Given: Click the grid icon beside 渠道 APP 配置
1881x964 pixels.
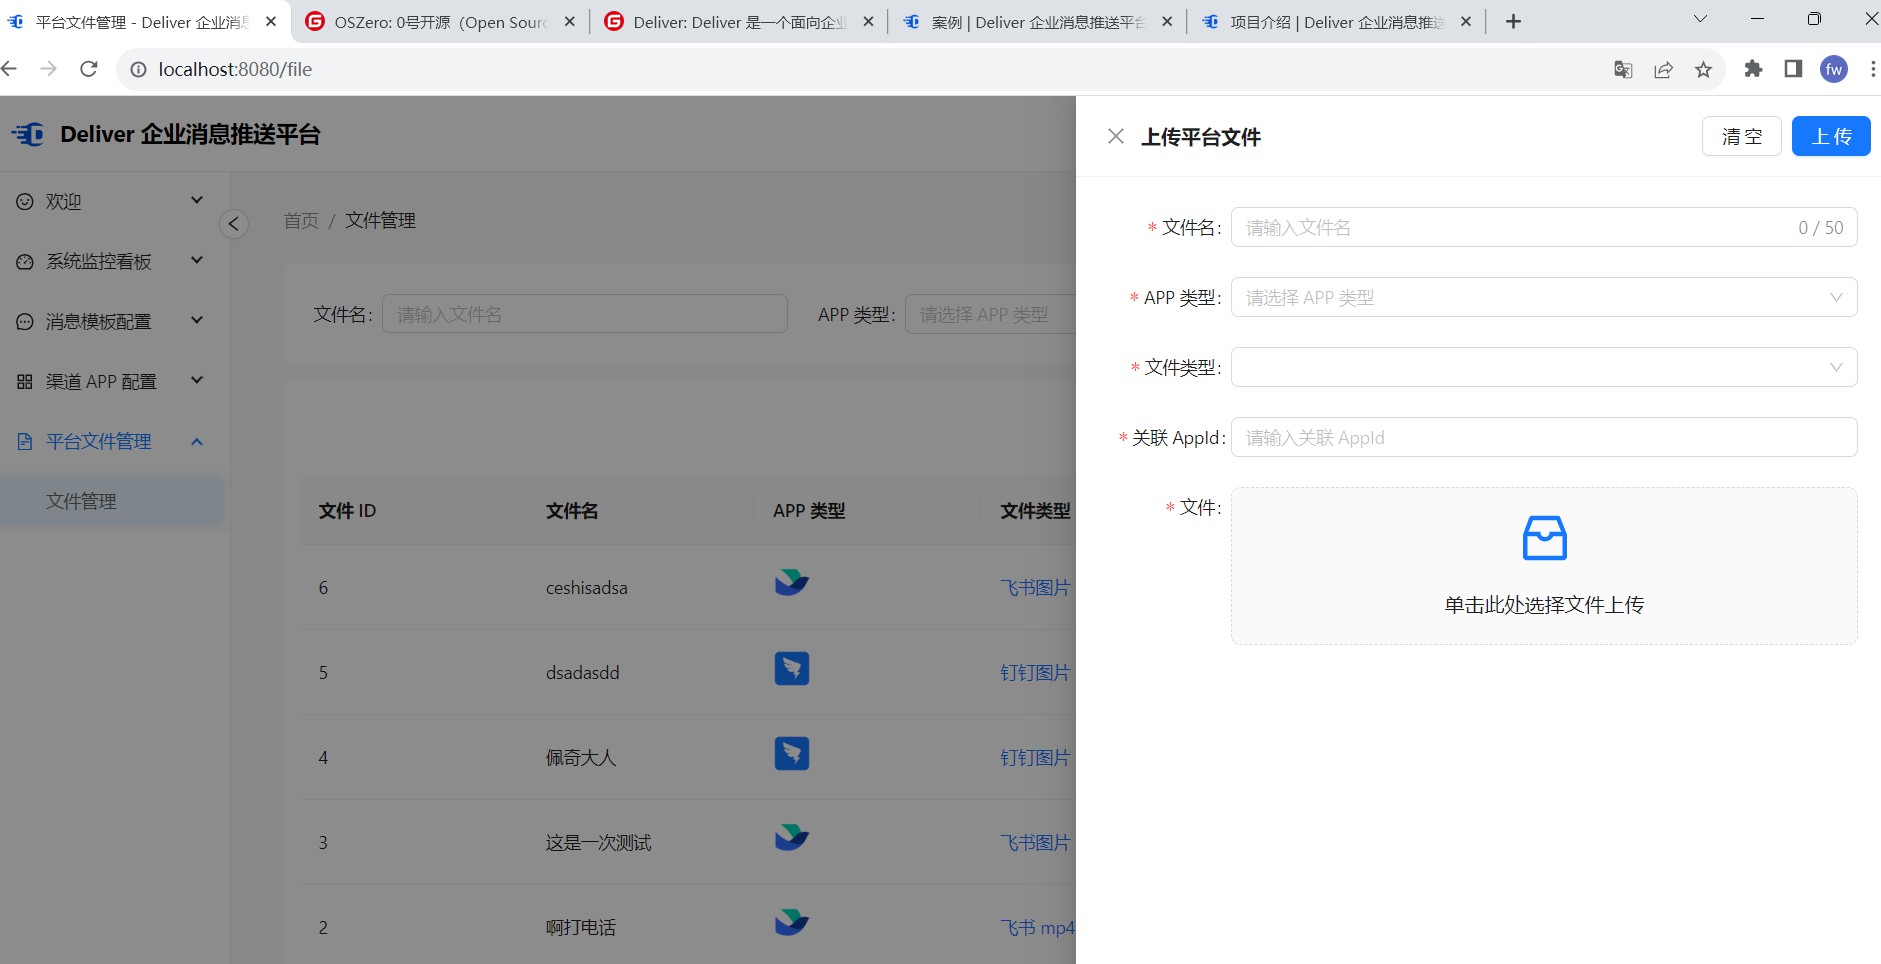Looking at the screenshot, I should click(25, 381).
